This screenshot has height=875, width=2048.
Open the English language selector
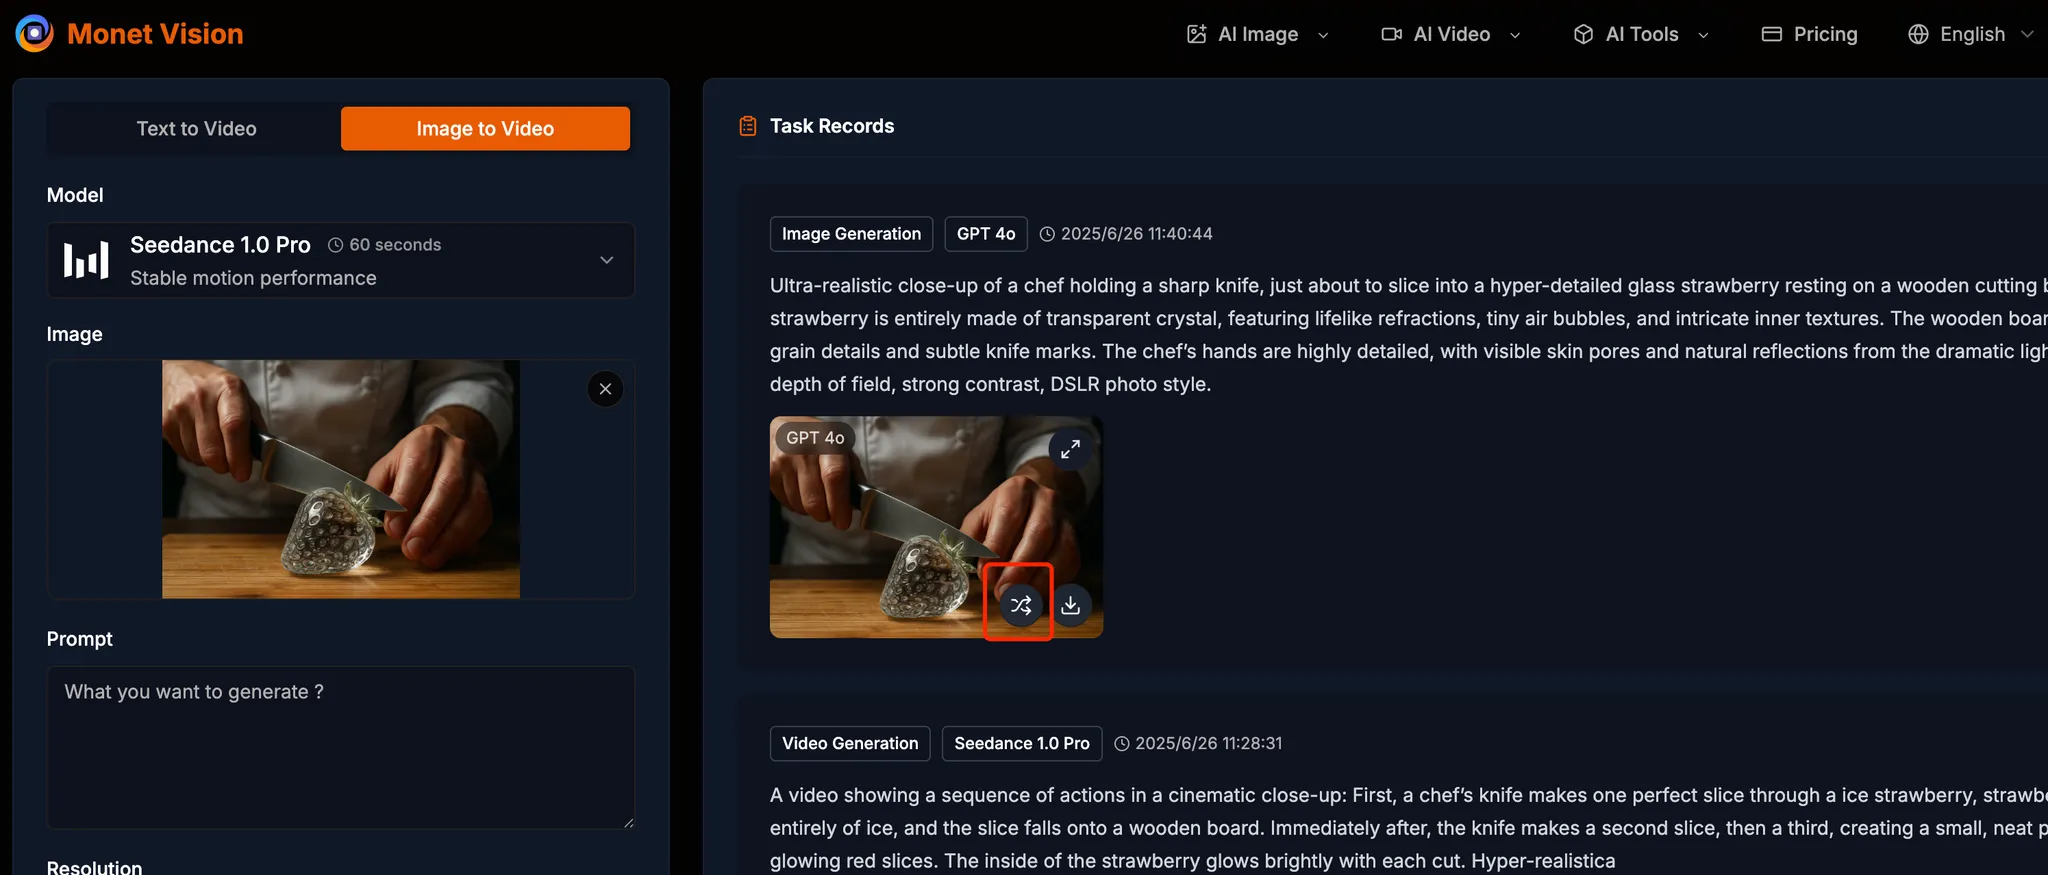pyautogui.click(x=1971, y=34)
